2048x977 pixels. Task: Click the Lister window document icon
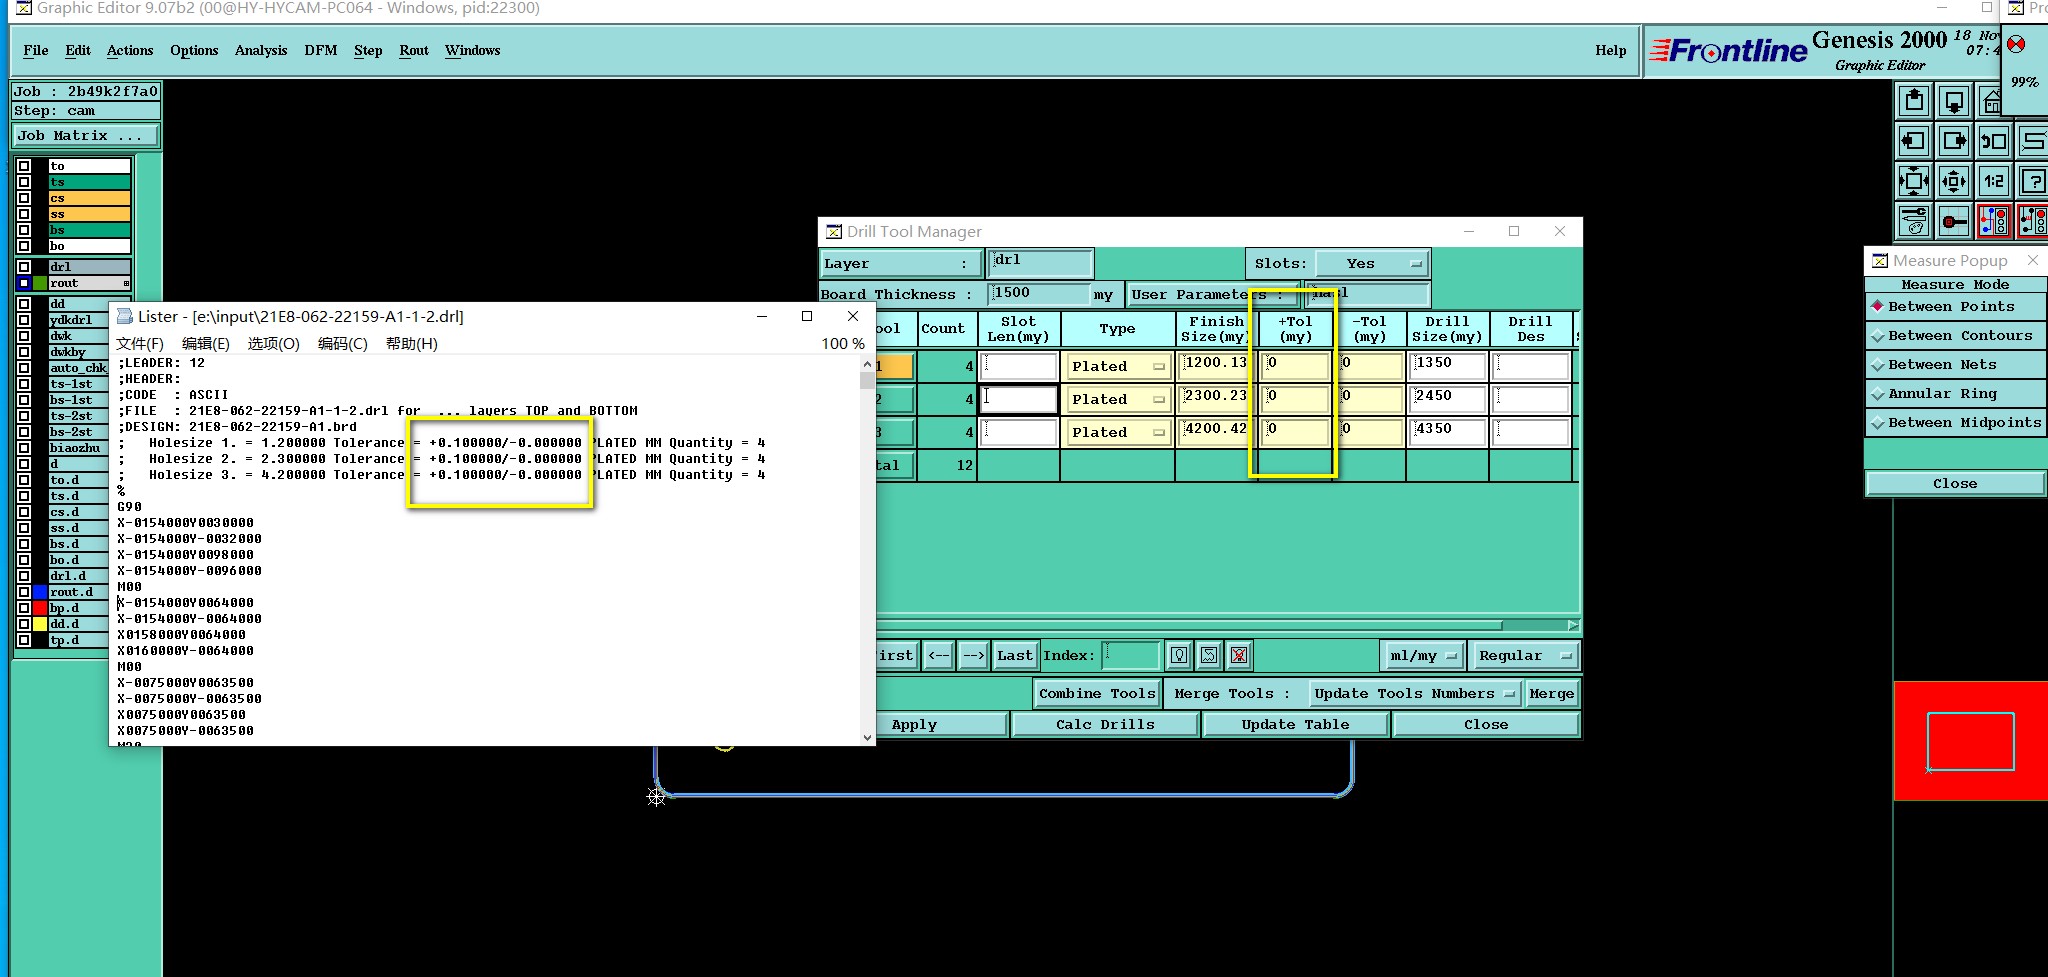tap(125, 316)
